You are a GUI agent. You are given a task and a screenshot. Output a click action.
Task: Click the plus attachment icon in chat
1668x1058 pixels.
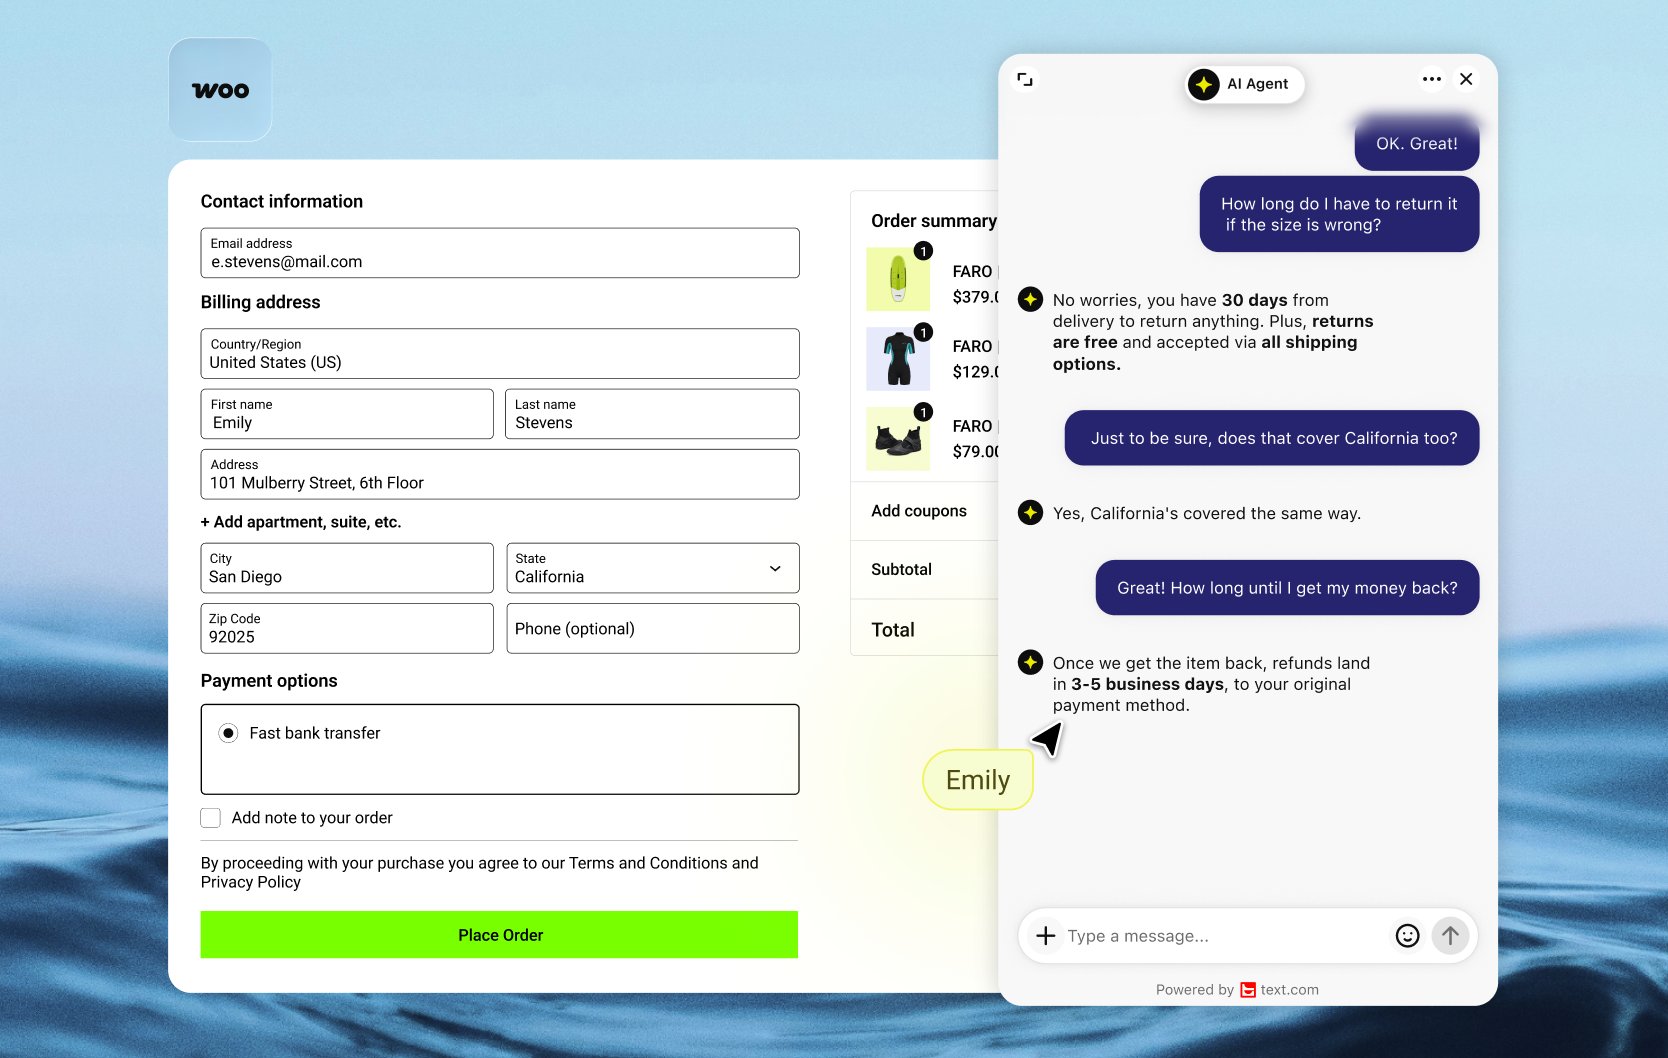coord(1045,936)
